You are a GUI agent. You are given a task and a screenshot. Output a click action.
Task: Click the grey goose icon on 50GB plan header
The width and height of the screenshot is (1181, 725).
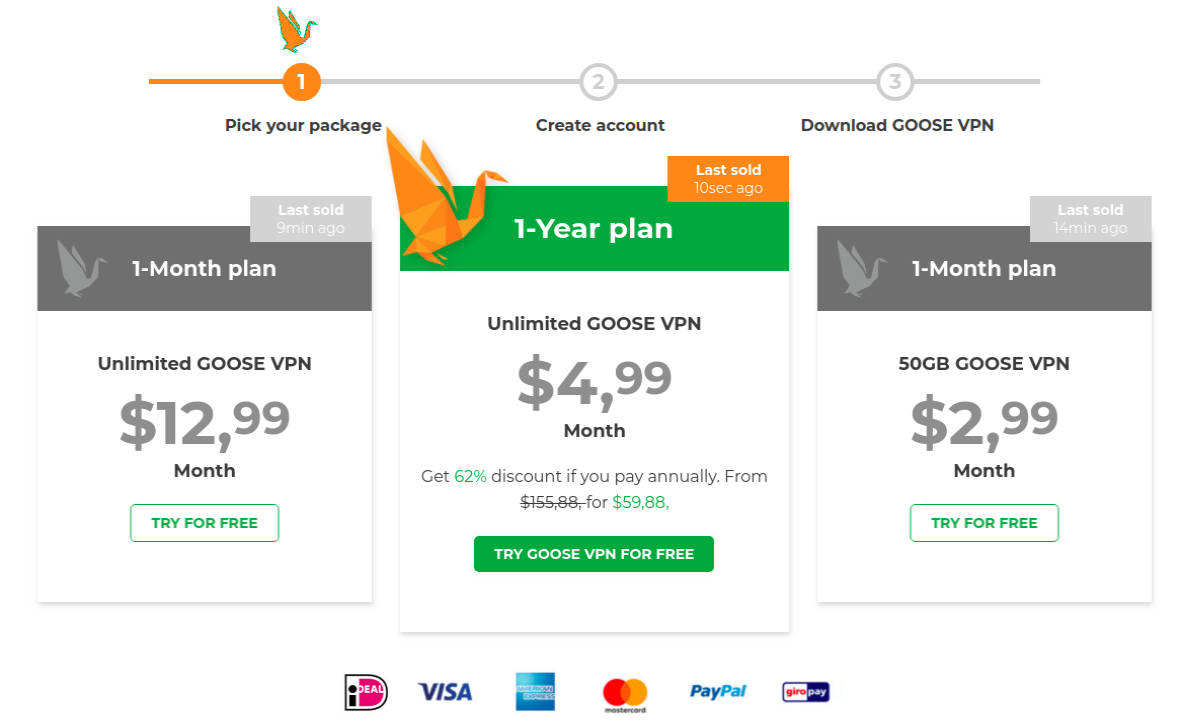click(861, 268)
